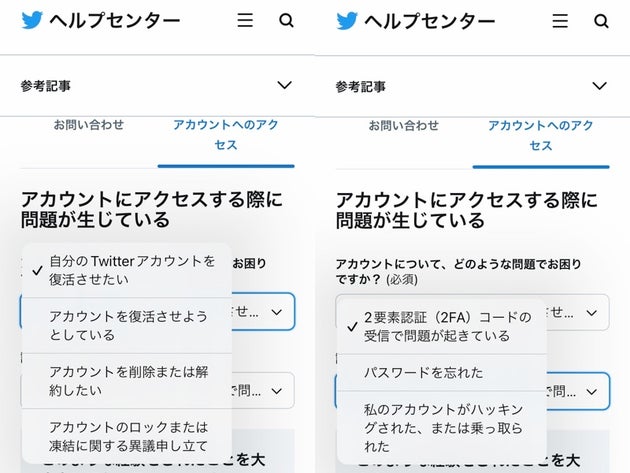This screenshot has width=630, height=473.
Task: Click the 参考記事 label in right screenshot
Action: coord(361,86)
